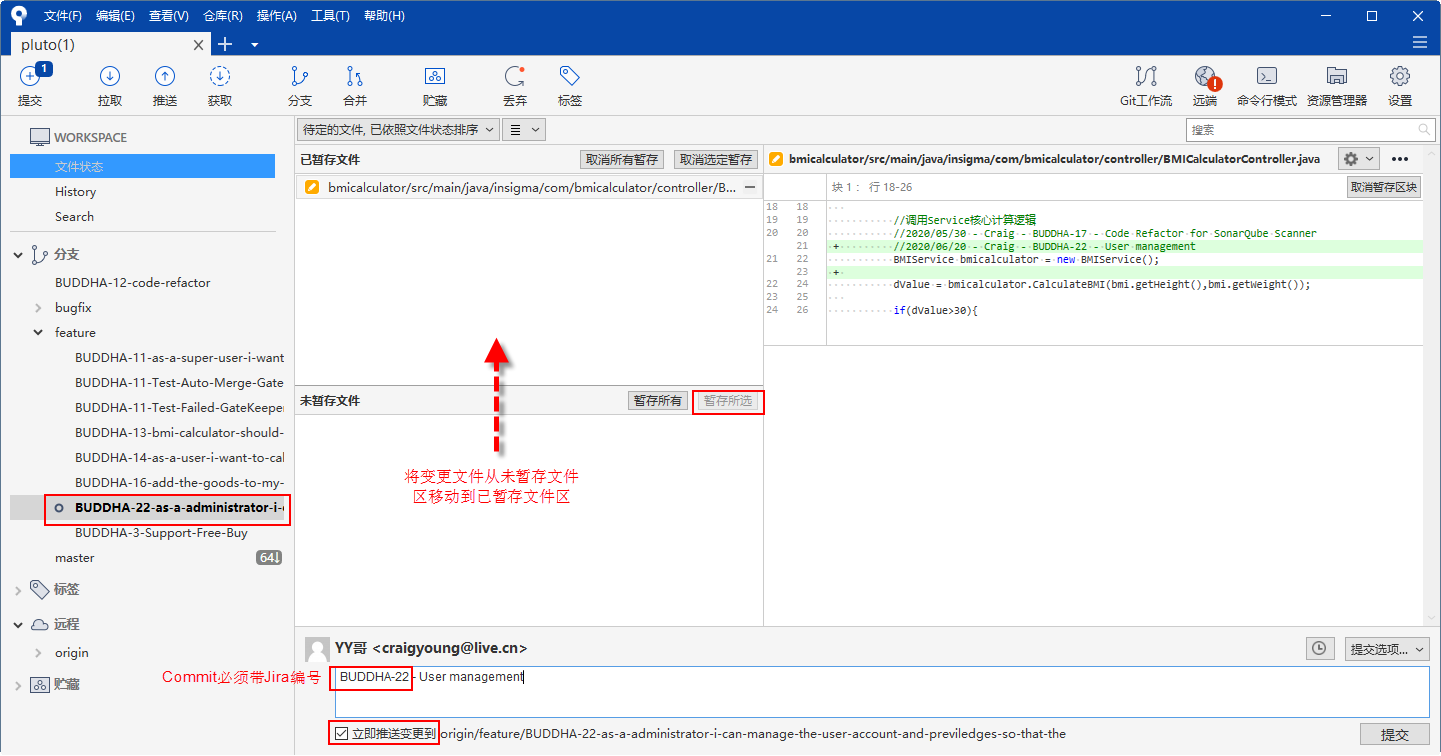
Task: Click the 贮藏 (Stash) toolbar icon
Action: pyautogui.click(x=435, y=78)
